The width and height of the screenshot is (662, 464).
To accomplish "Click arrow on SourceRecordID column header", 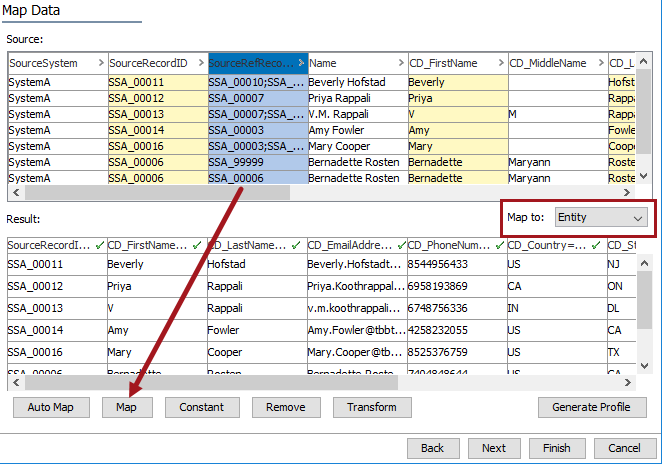I will coord(200,63).
